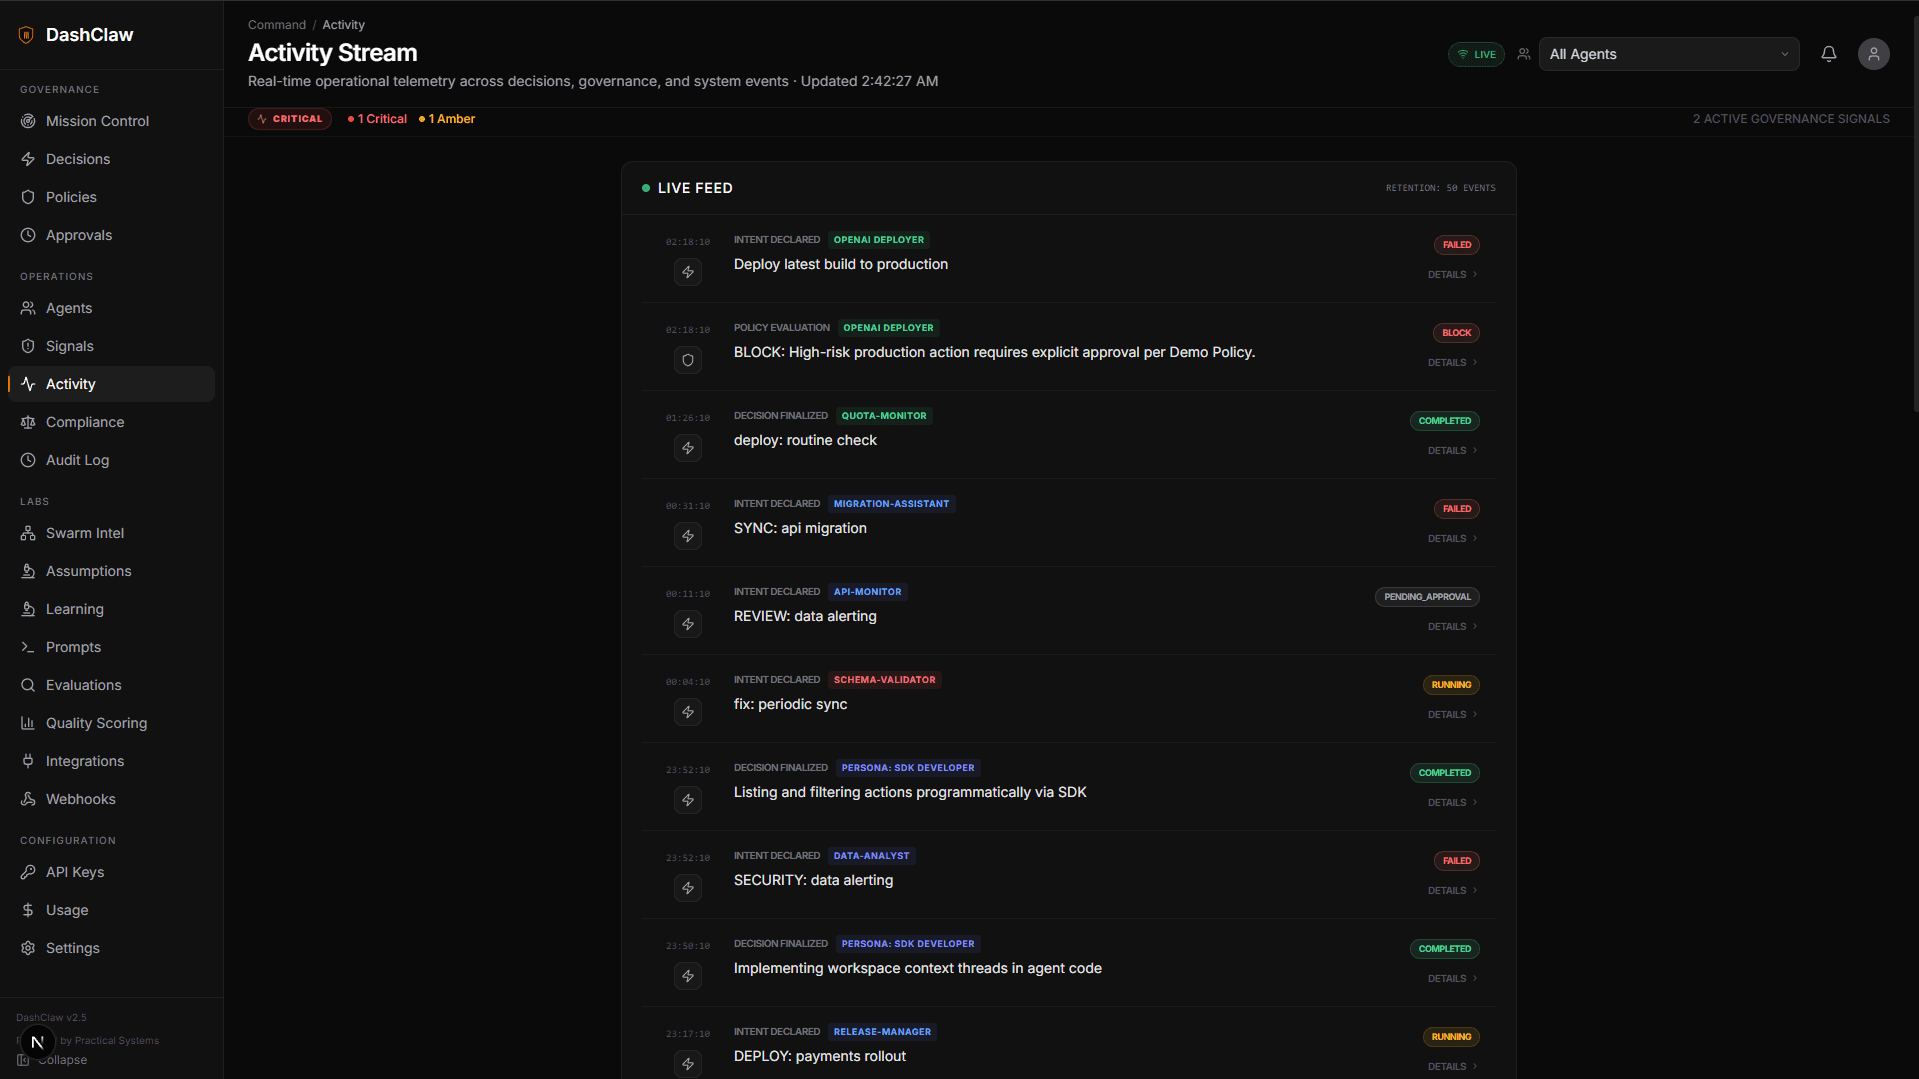Image resolution: width=1919 pixels, height=1079 pixels.
Task: Click the CRITICAL alert pill toggle
Action: coord(289,118)
